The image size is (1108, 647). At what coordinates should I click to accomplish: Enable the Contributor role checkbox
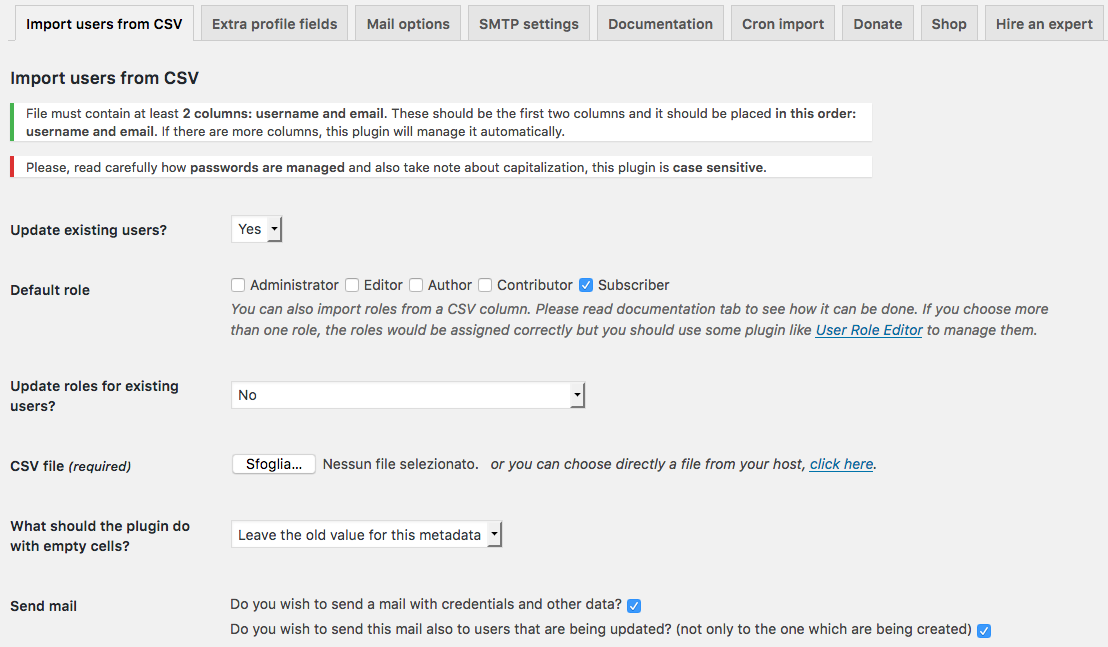tap(485, 285)
